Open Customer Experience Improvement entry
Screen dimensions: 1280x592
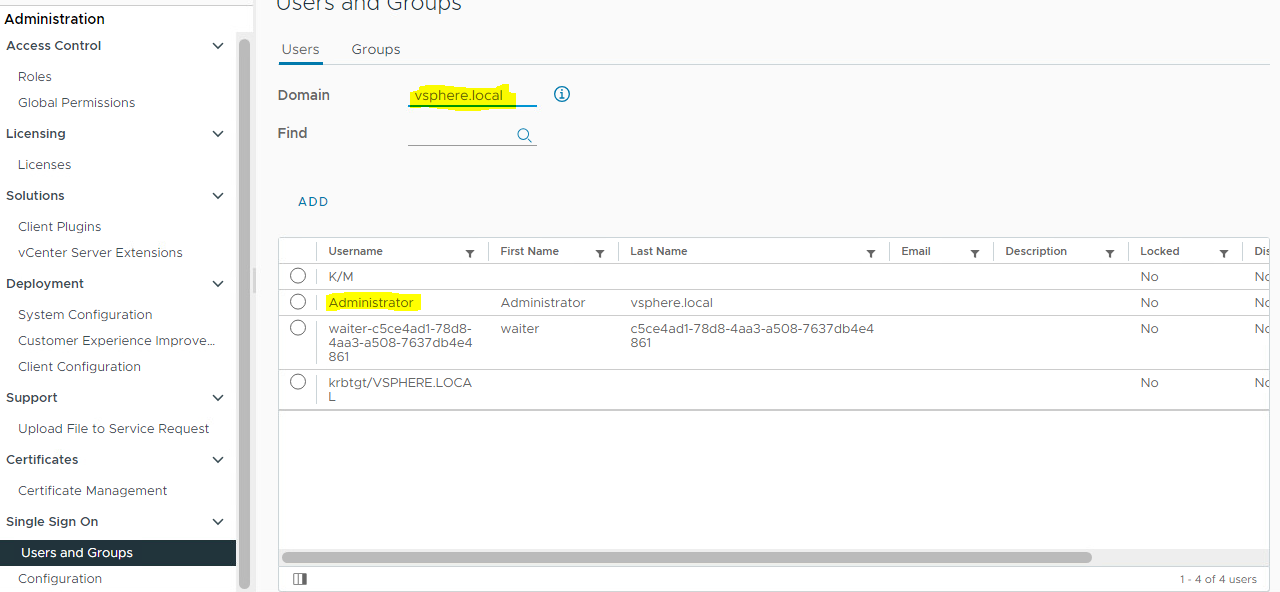(117, 341)
